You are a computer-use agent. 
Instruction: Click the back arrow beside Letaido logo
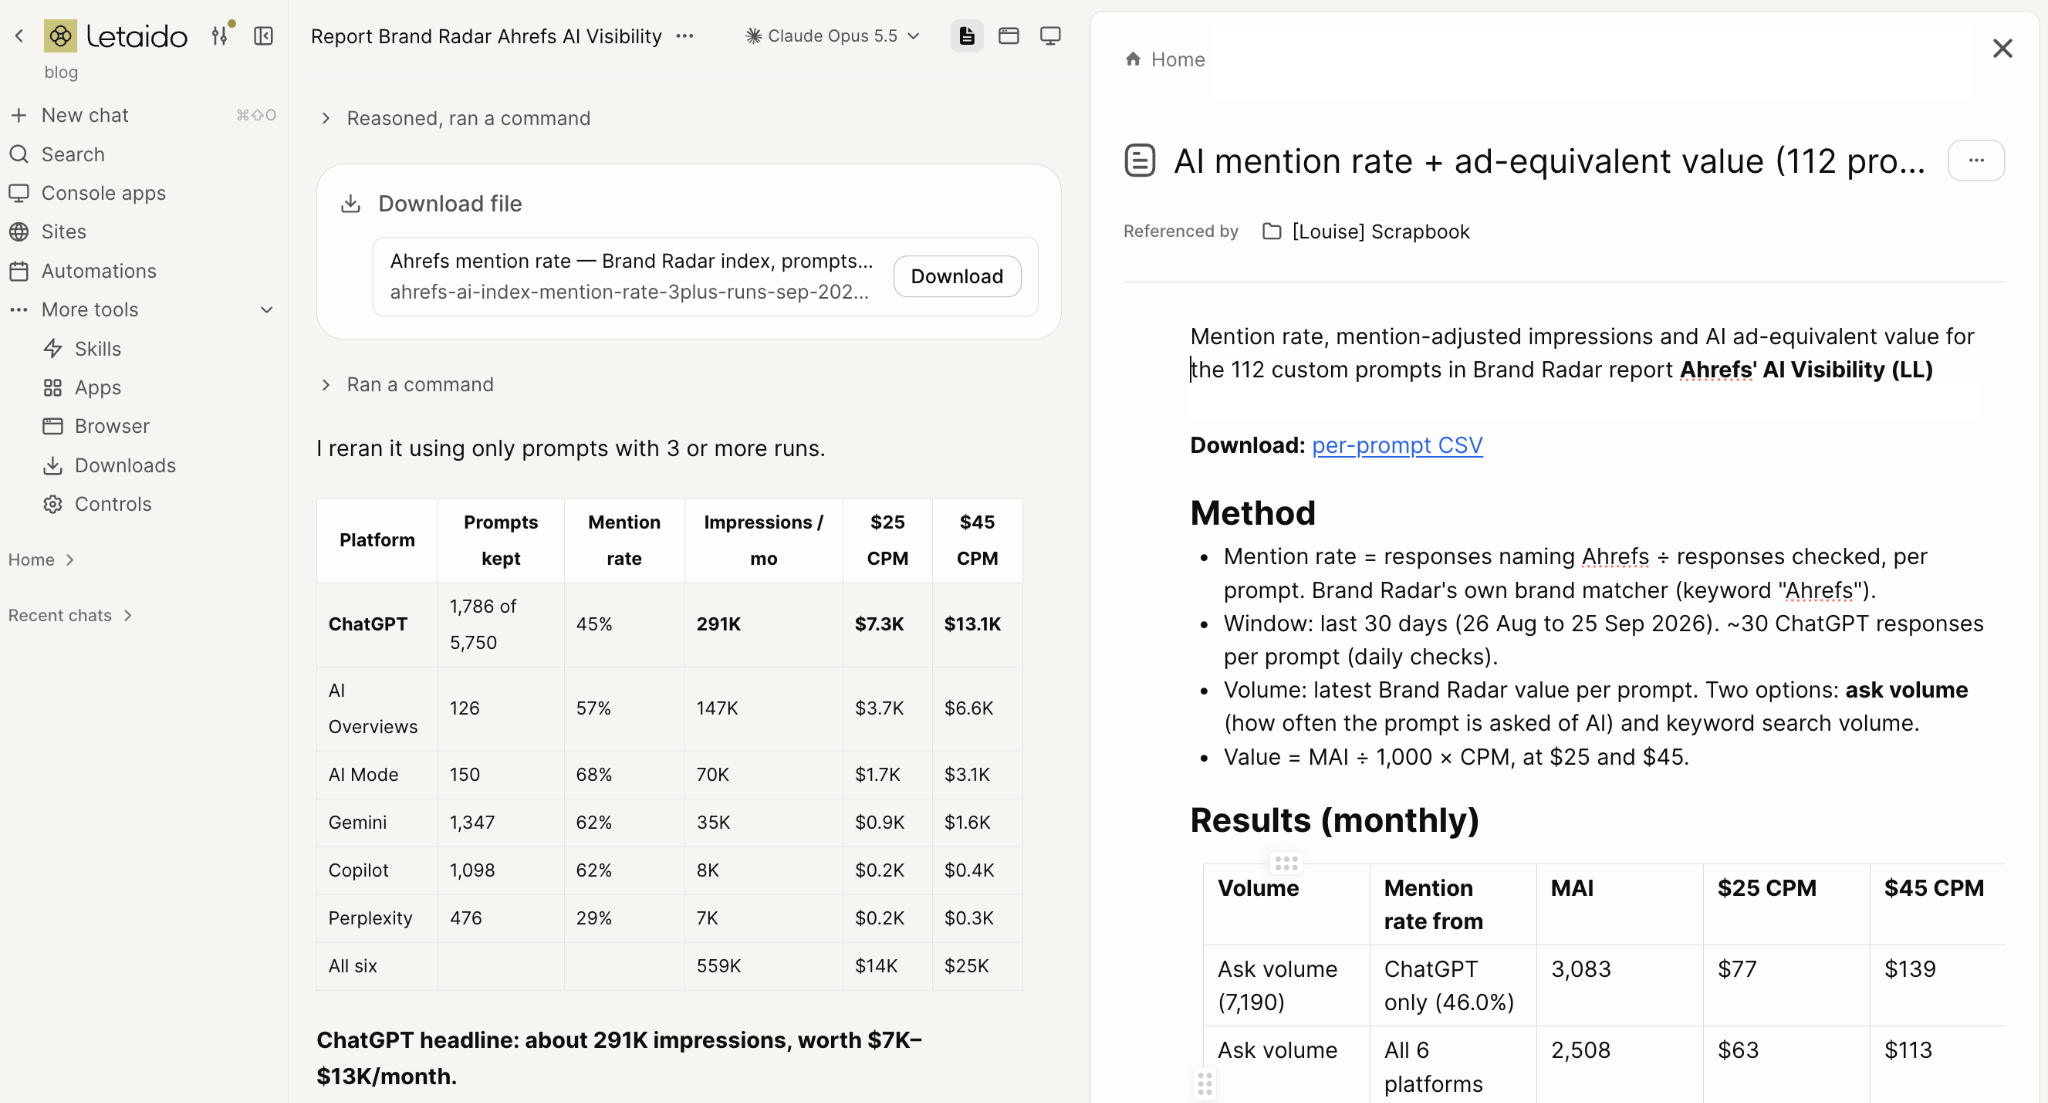(19, 36)
